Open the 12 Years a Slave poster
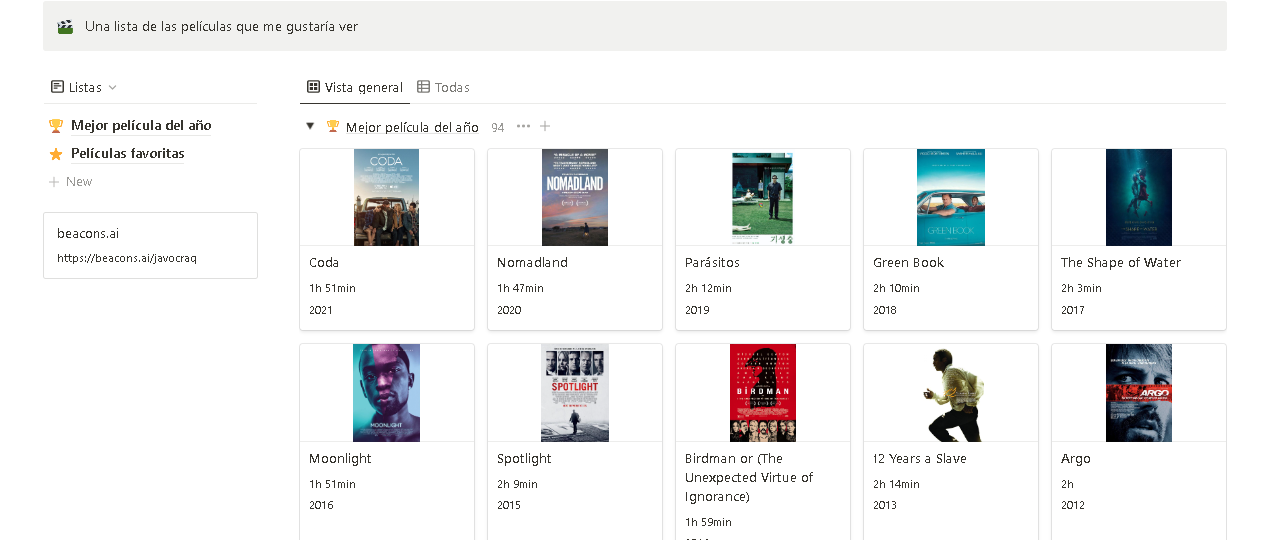Viewport: 1280px width, 540px height. (951, 393)
